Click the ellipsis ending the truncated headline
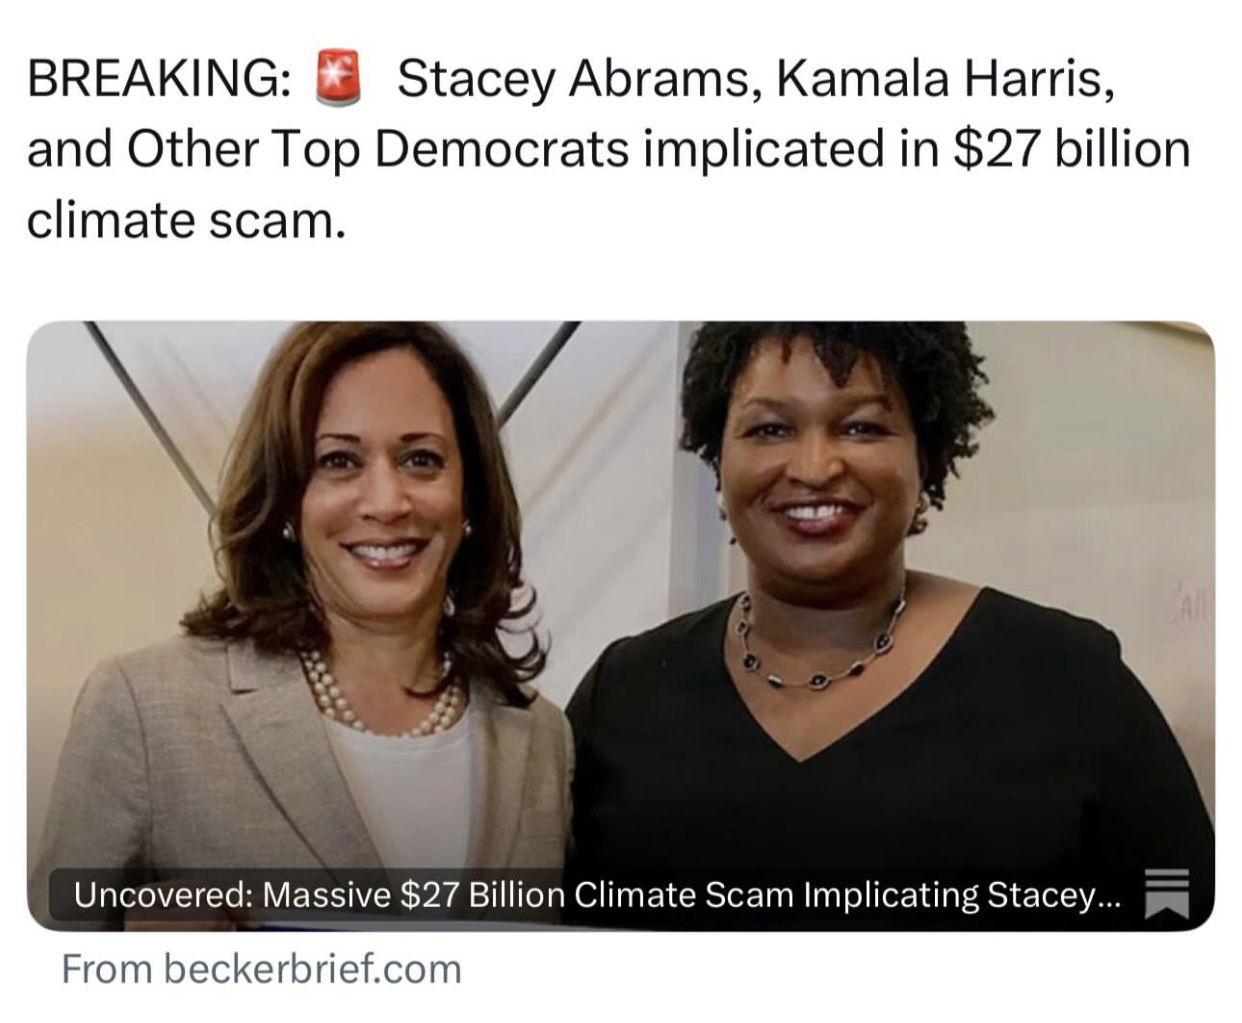Viewport: 1242px width, 1023px height. 1110,897
